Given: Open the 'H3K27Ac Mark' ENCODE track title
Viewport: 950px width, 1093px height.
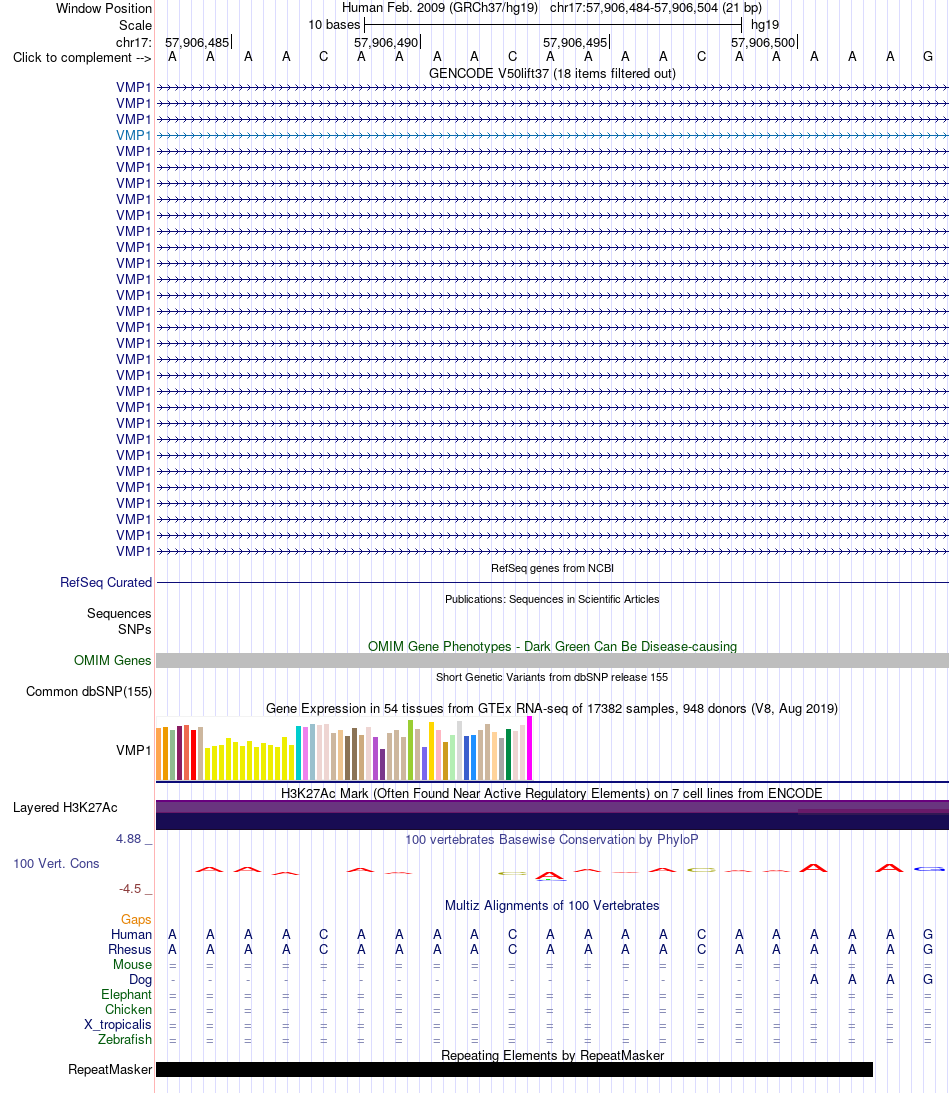Looking at the screenshot, I should tap(552, 793).
